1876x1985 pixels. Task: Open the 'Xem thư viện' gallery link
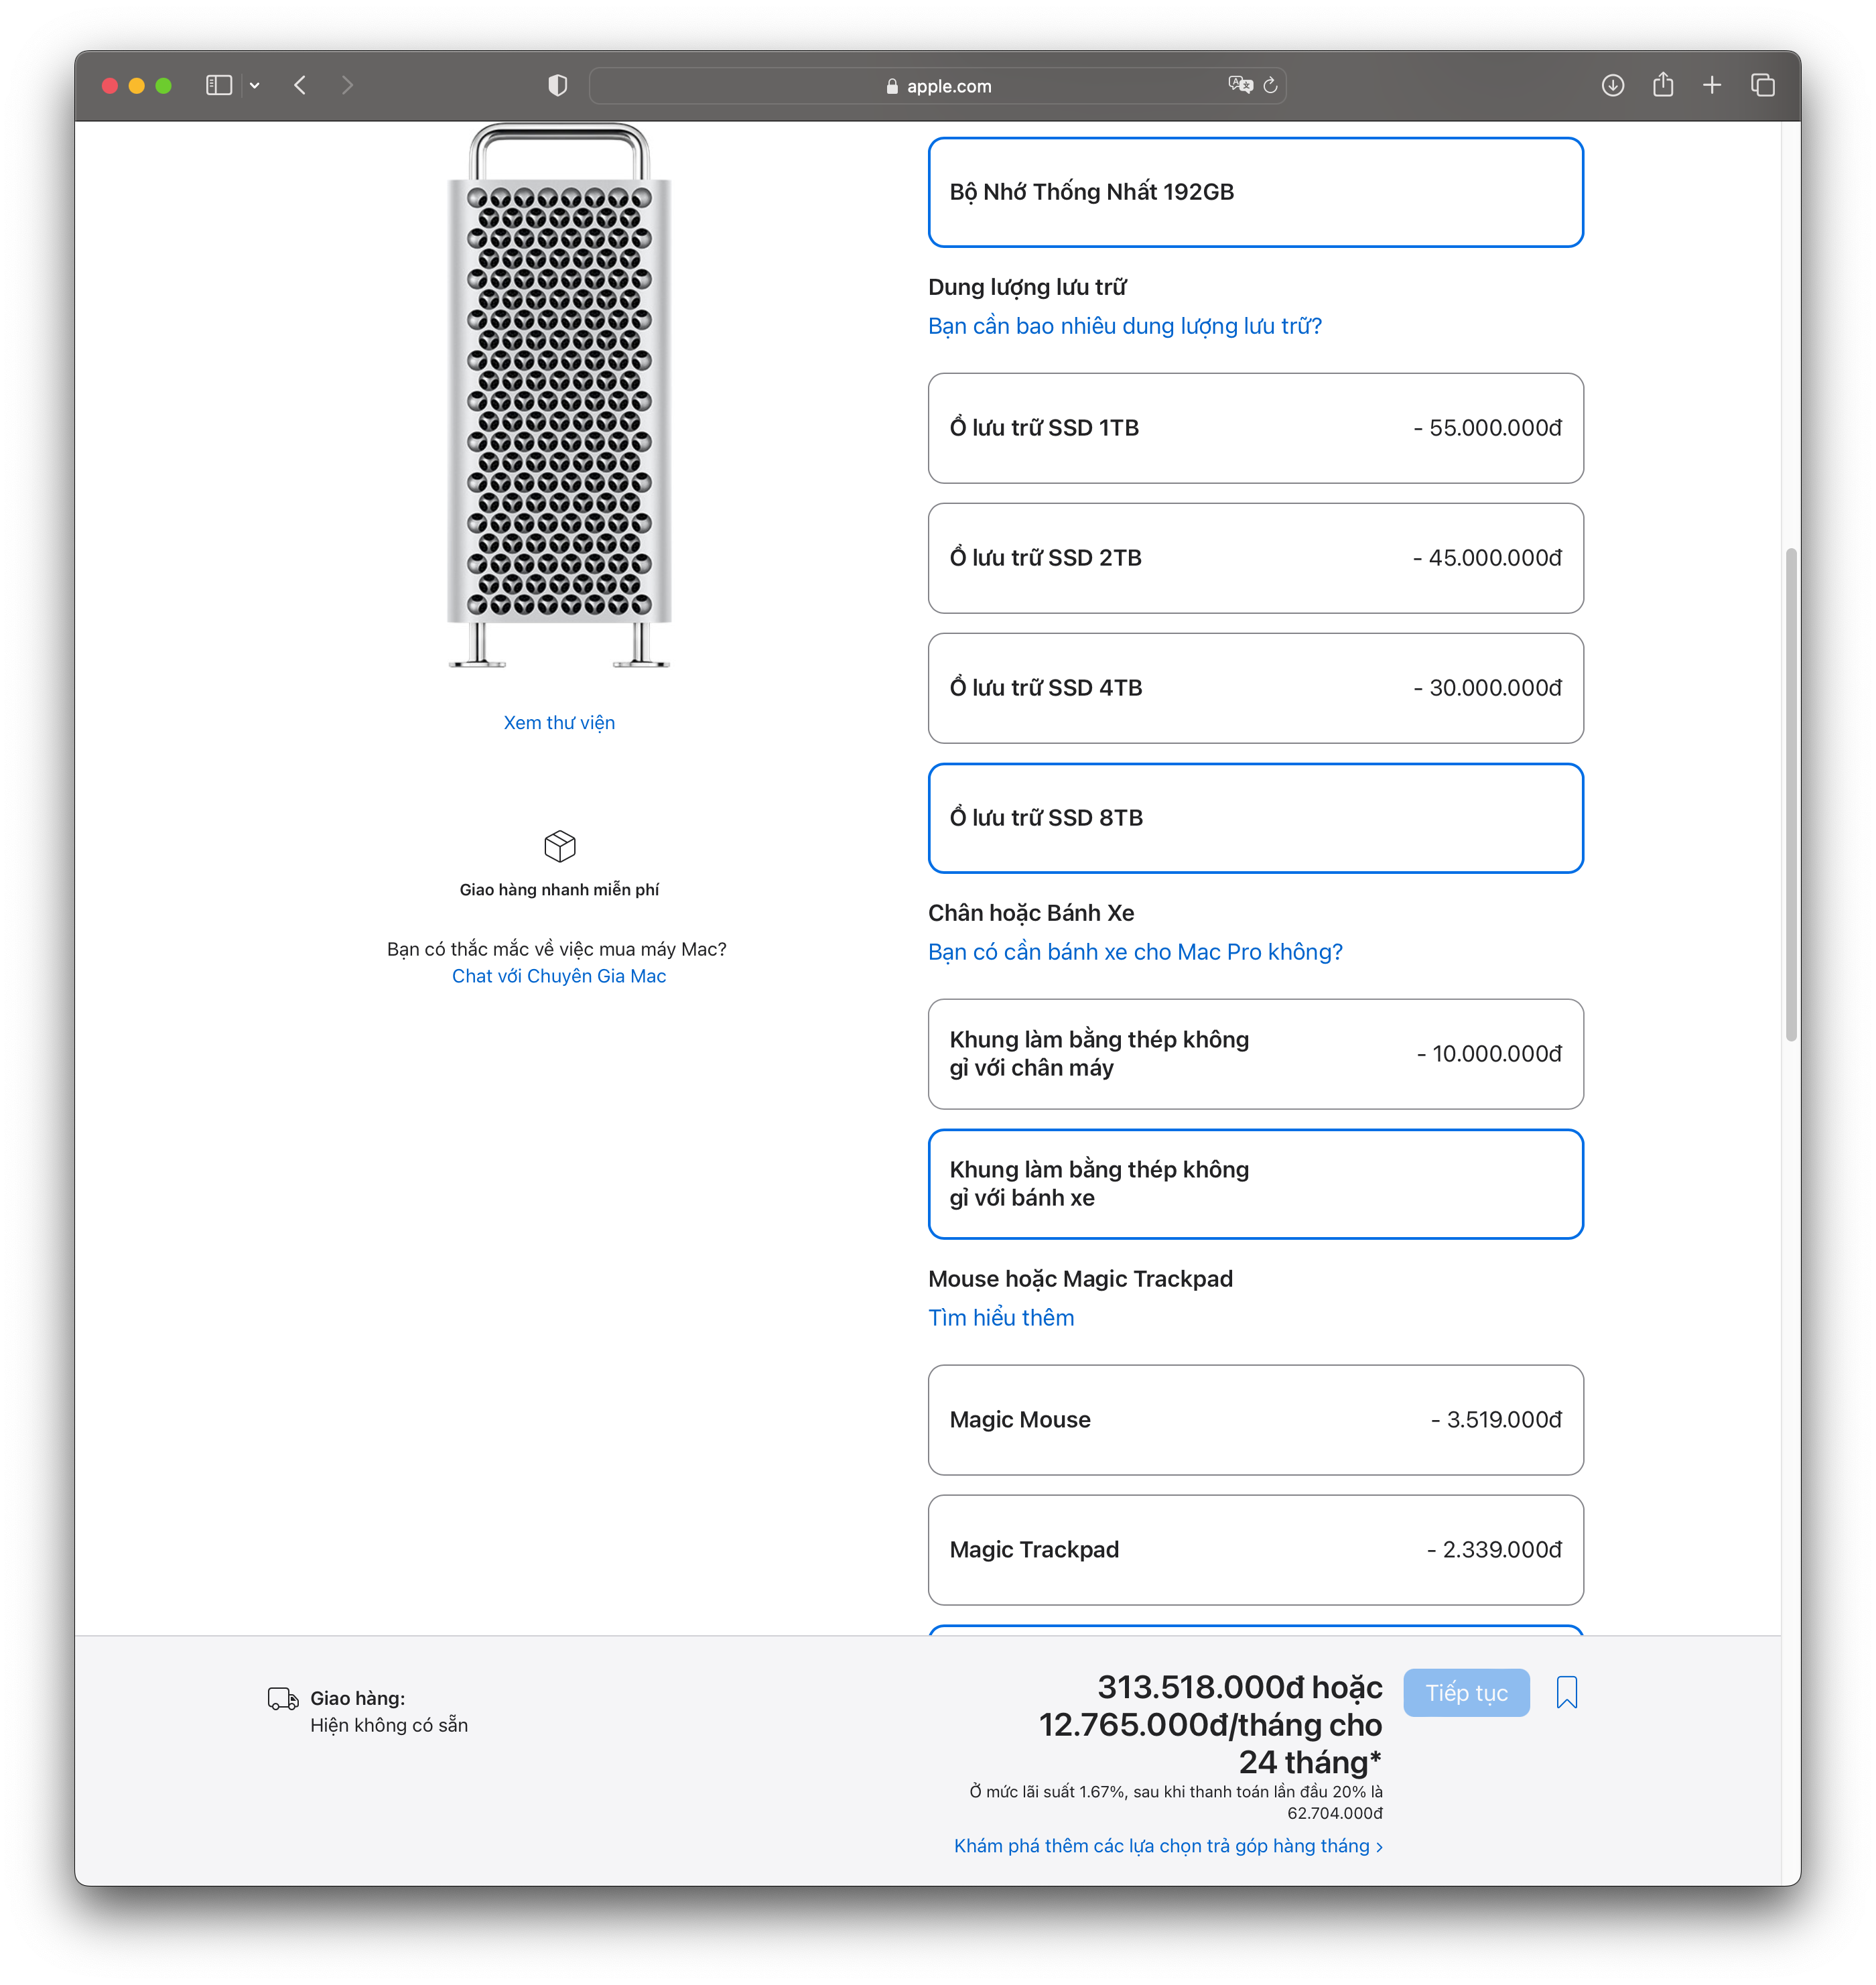559,723
